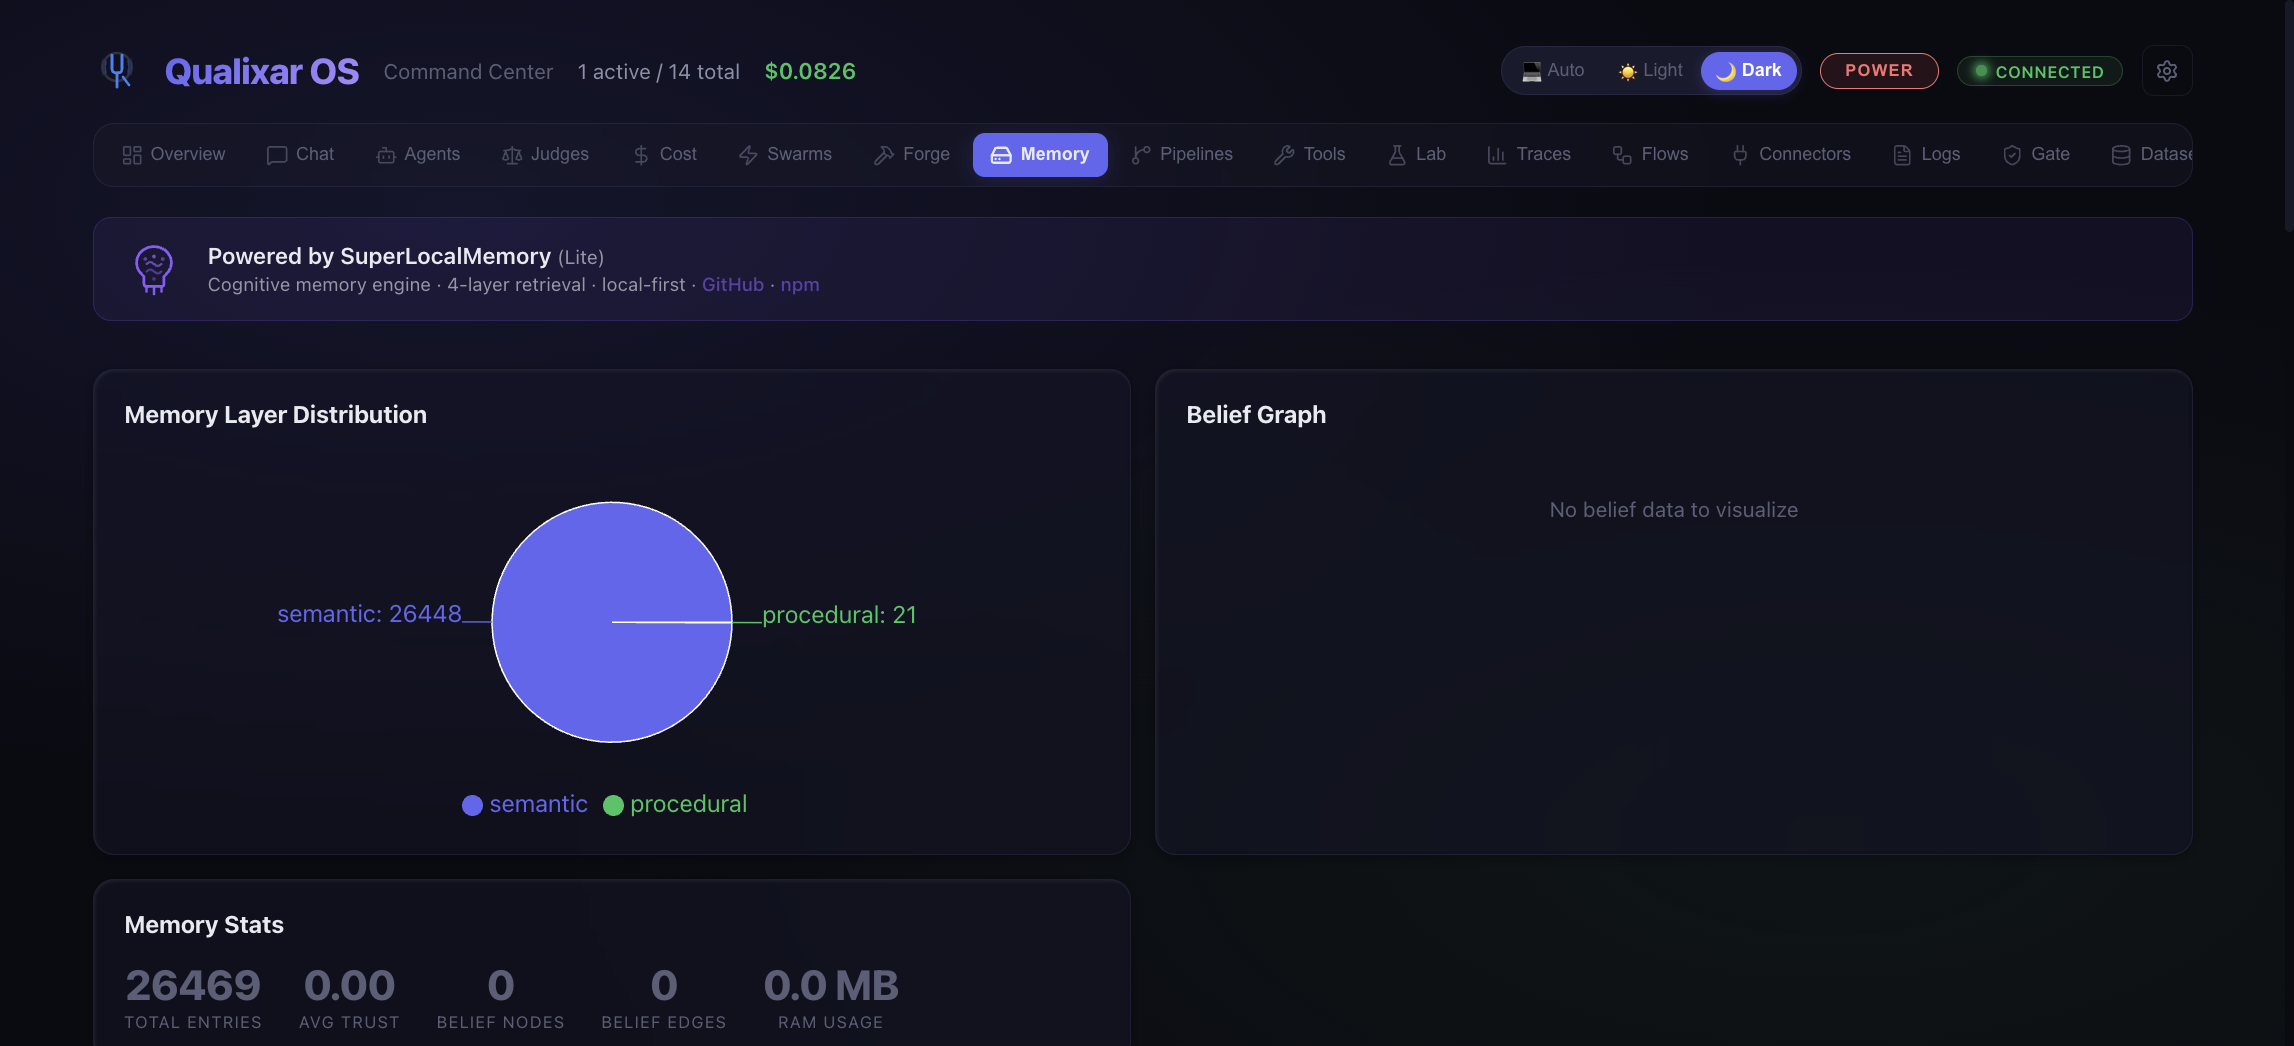Click the Pipelines branch icon
The image size is (2294, 1046).
tap(1141, 155)
